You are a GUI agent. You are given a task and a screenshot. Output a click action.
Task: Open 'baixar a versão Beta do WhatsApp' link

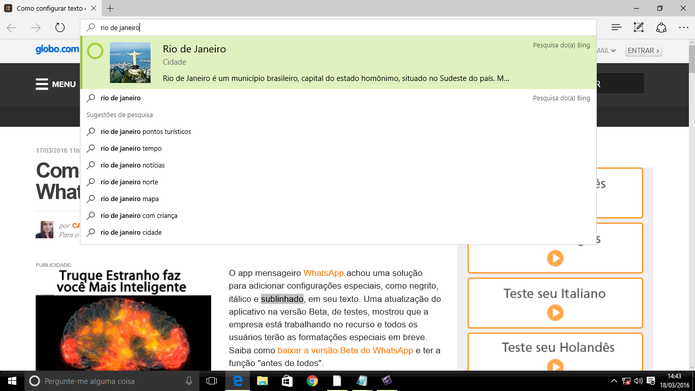345,350
